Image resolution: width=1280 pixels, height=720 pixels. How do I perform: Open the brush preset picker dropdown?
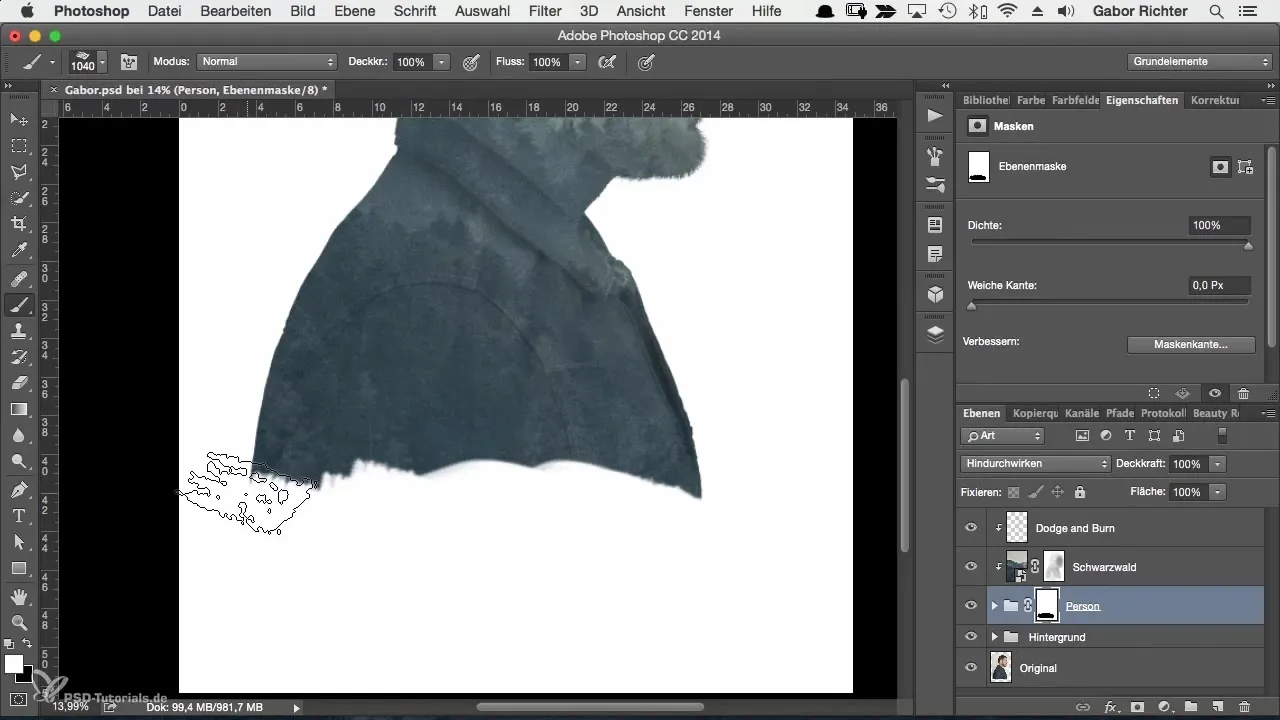tap(103, 62)
